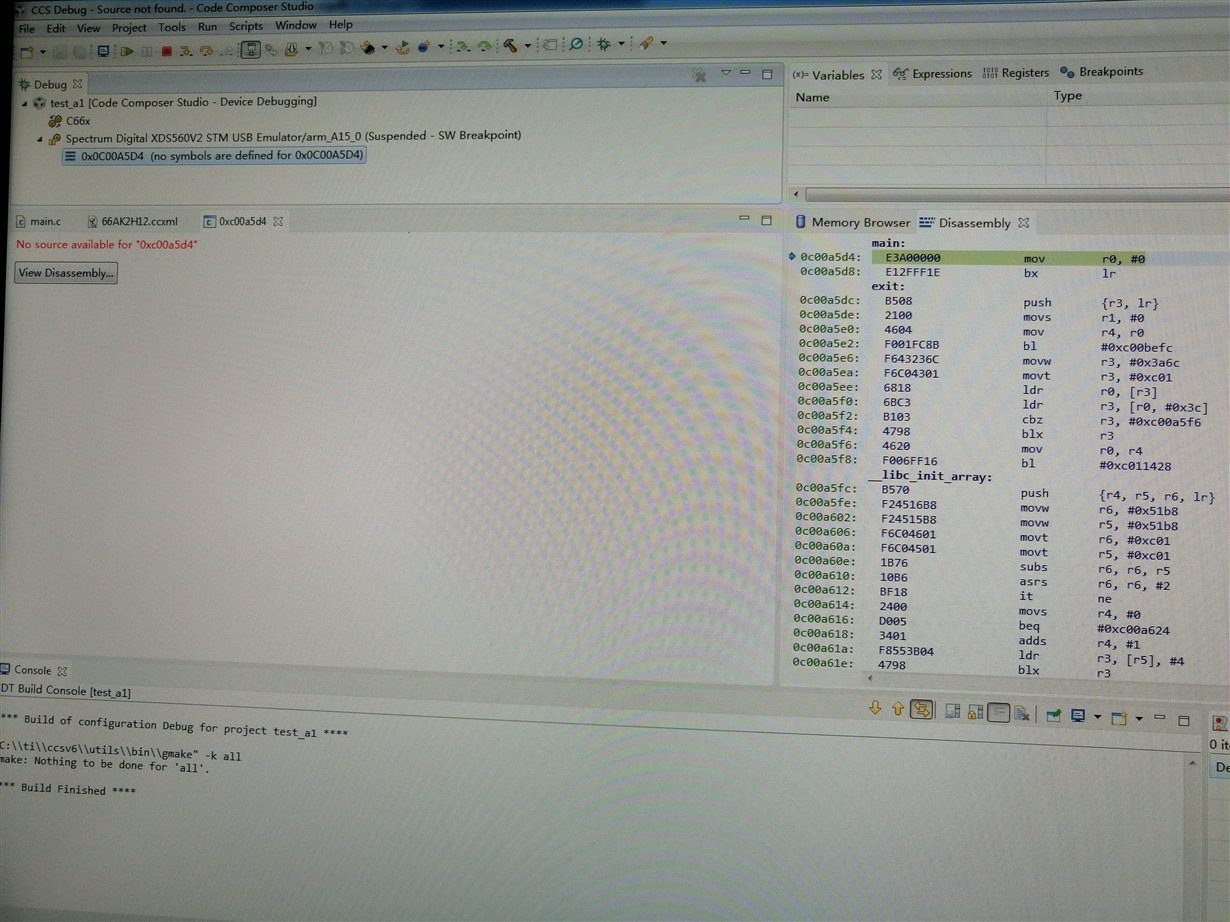The height and width of the screenshot is (922, 1230).
Task: Click the New file toolbar icon
Action: click(x=27, y=50)
